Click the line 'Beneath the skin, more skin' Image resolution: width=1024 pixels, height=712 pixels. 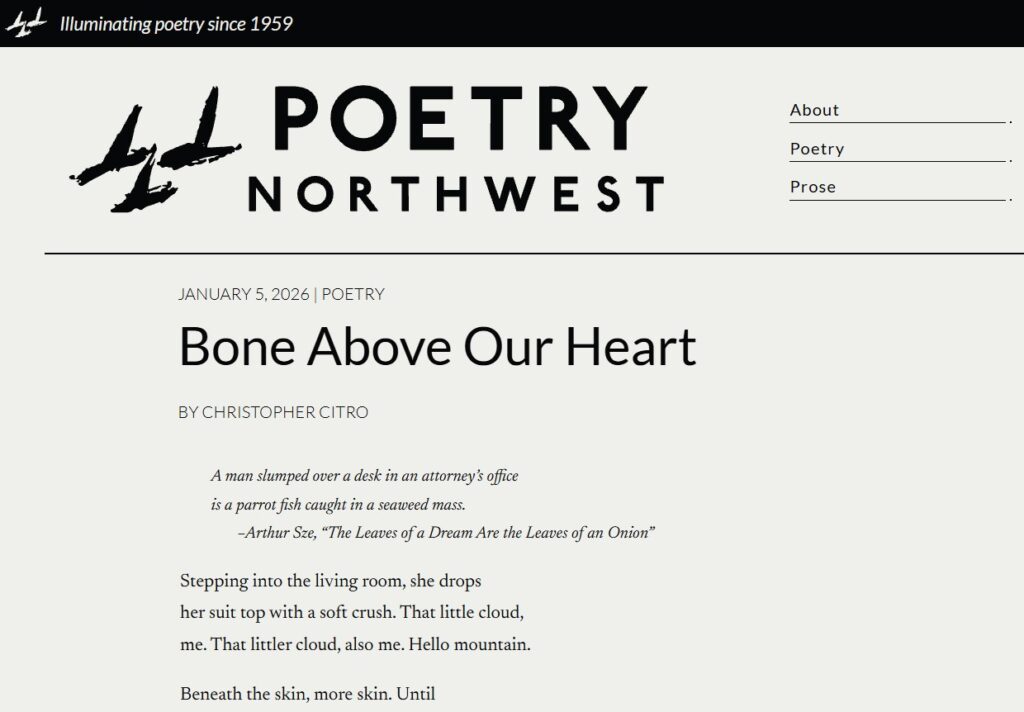click(307, 694)
